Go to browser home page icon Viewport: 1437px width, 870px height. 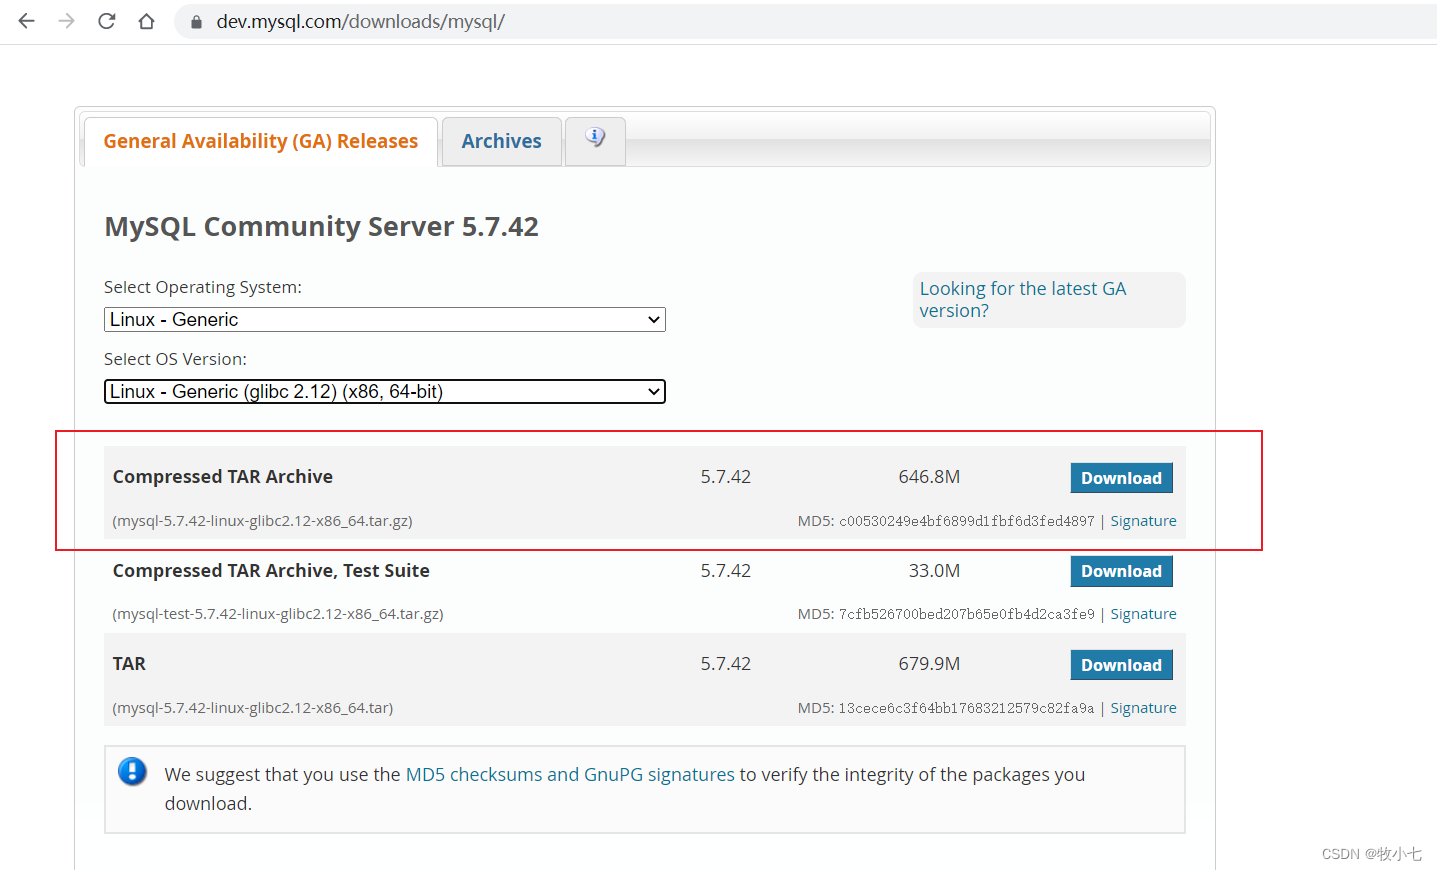[x=147, y=21]
